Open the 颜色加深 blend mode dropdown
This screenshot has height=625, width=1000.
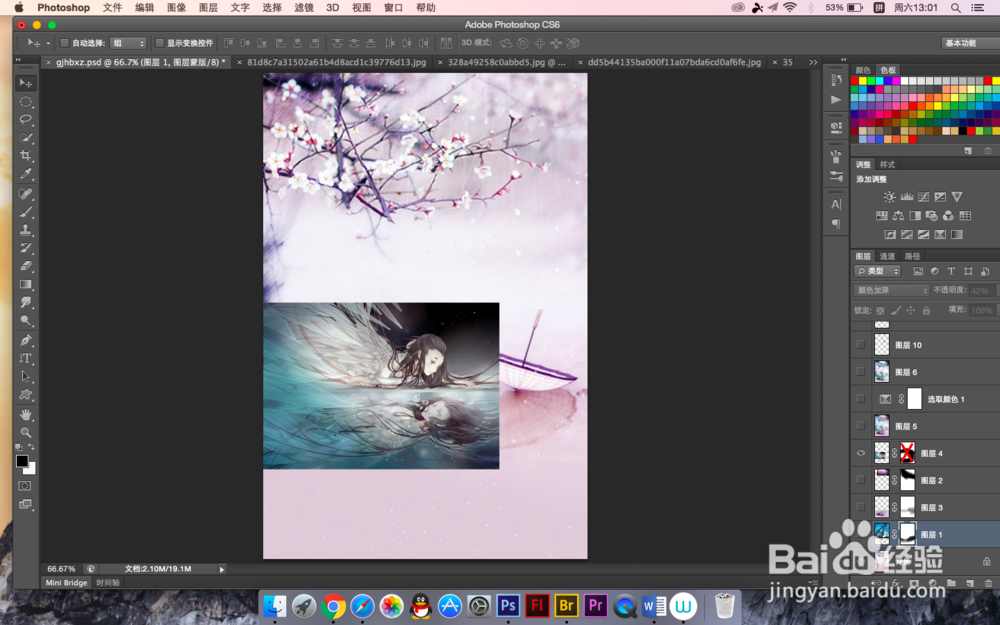pos(892,291)
